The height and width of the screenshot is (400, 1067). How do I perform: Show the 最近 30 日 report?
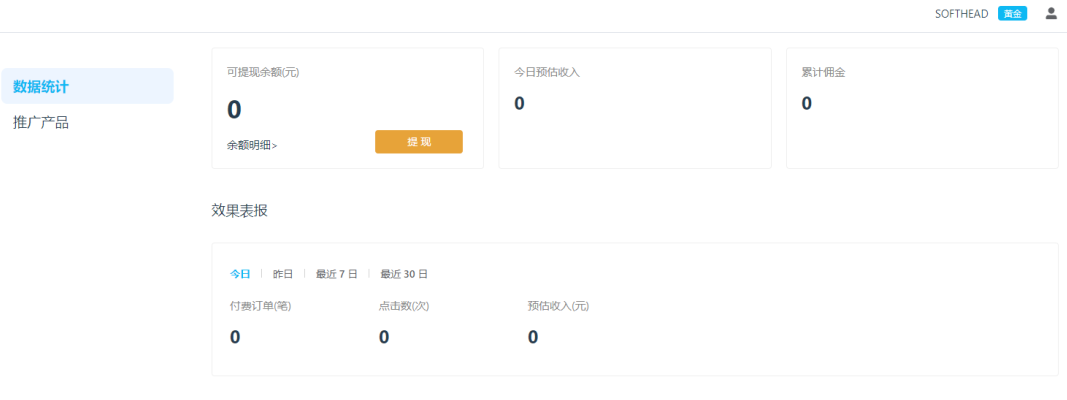404,274
